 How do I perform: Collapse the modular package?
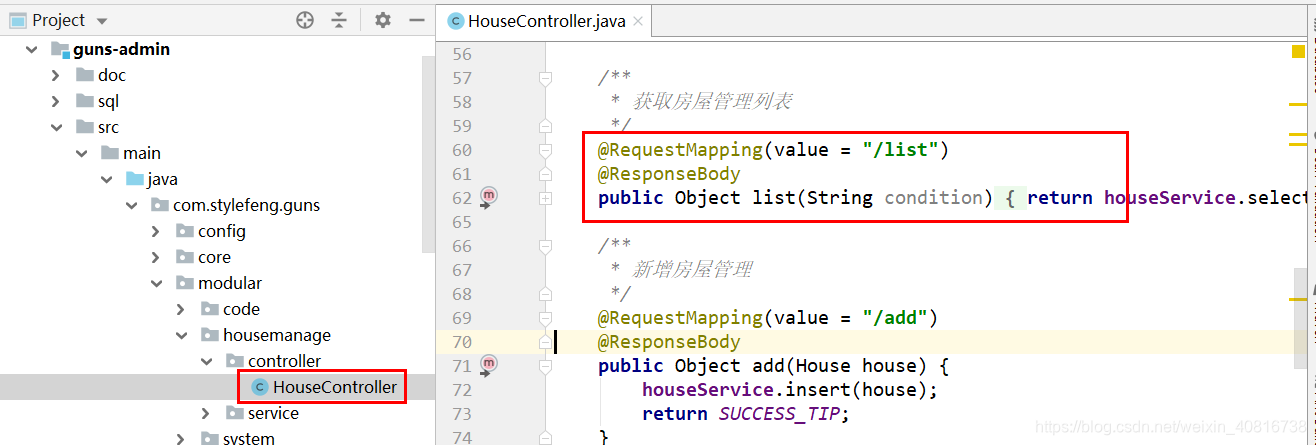(156, 283)
